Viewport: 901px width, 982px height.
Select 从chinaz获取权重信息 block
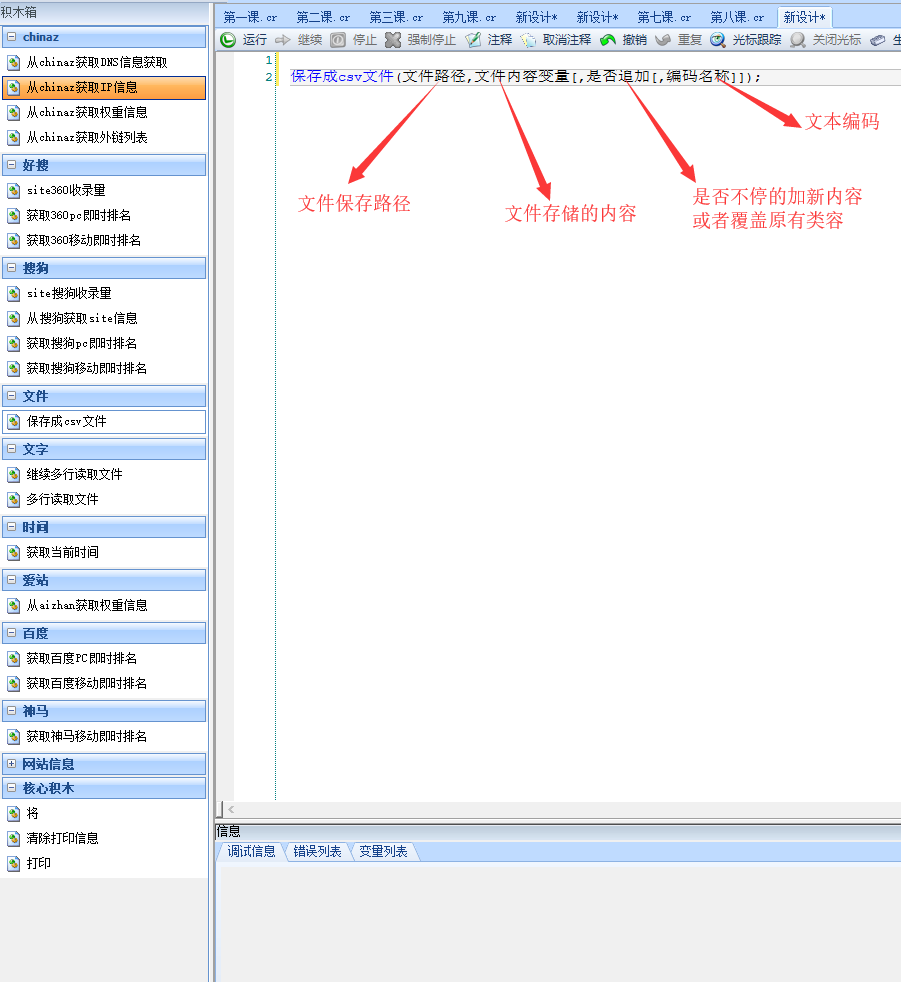point(87,113)
